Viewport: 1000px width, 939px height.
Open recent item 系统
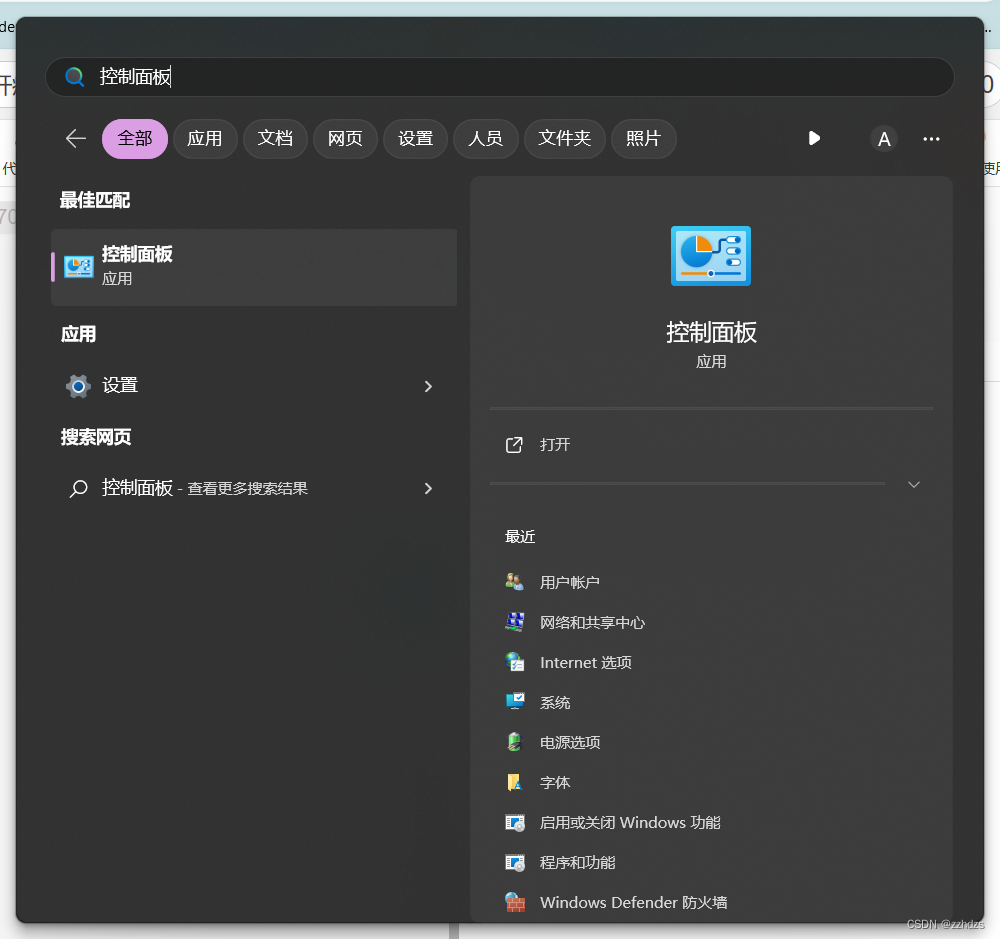click(555, 702)
